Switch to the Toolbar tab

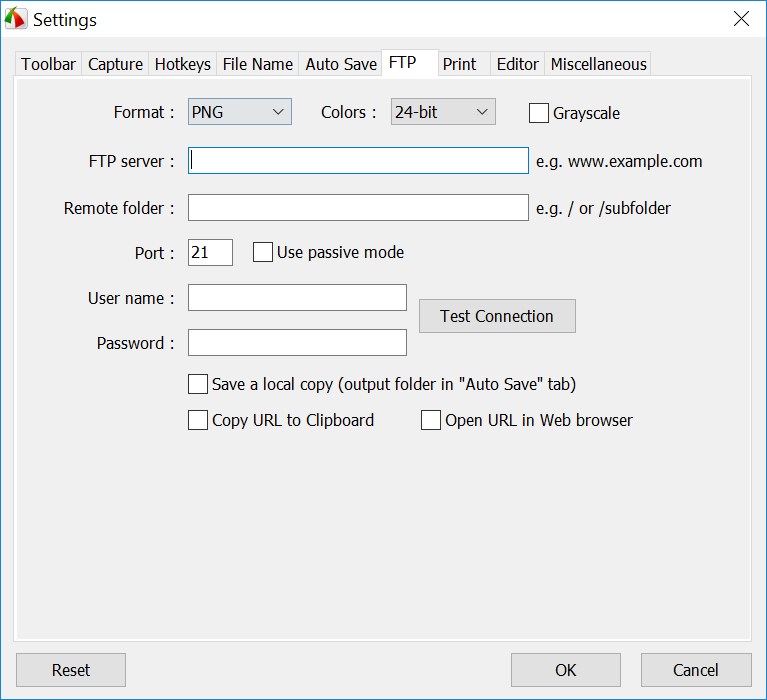48,64
